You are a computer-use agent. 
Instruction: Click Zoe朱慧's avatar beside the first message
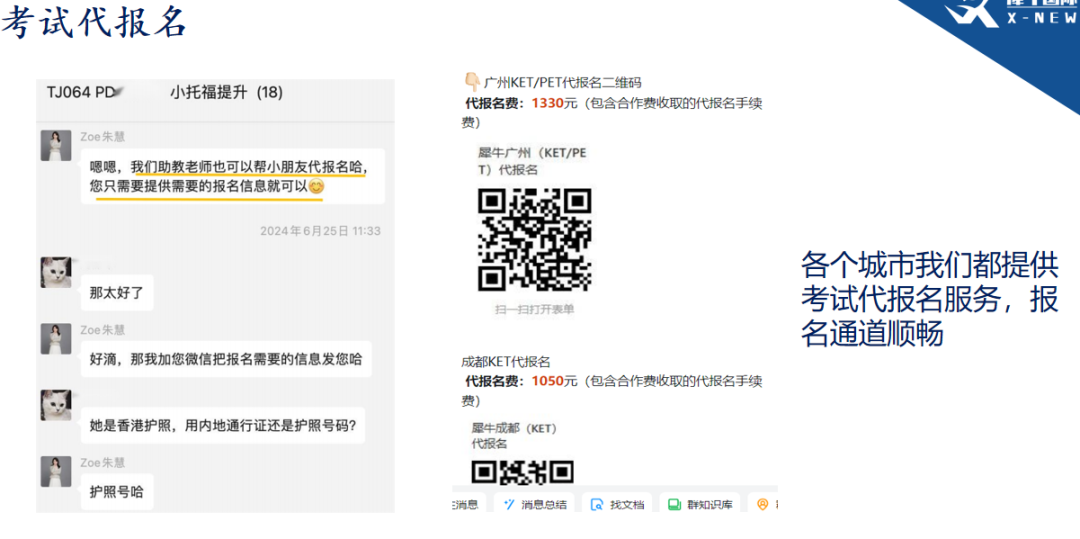55,145
